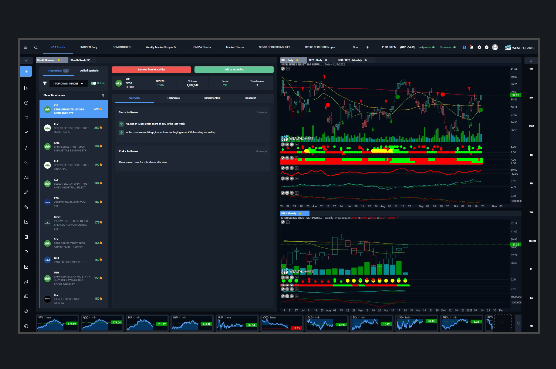Toggle the green switch beside the filter dropdown
The width and height of the screenshot is (556, 369).
(94, 84)
